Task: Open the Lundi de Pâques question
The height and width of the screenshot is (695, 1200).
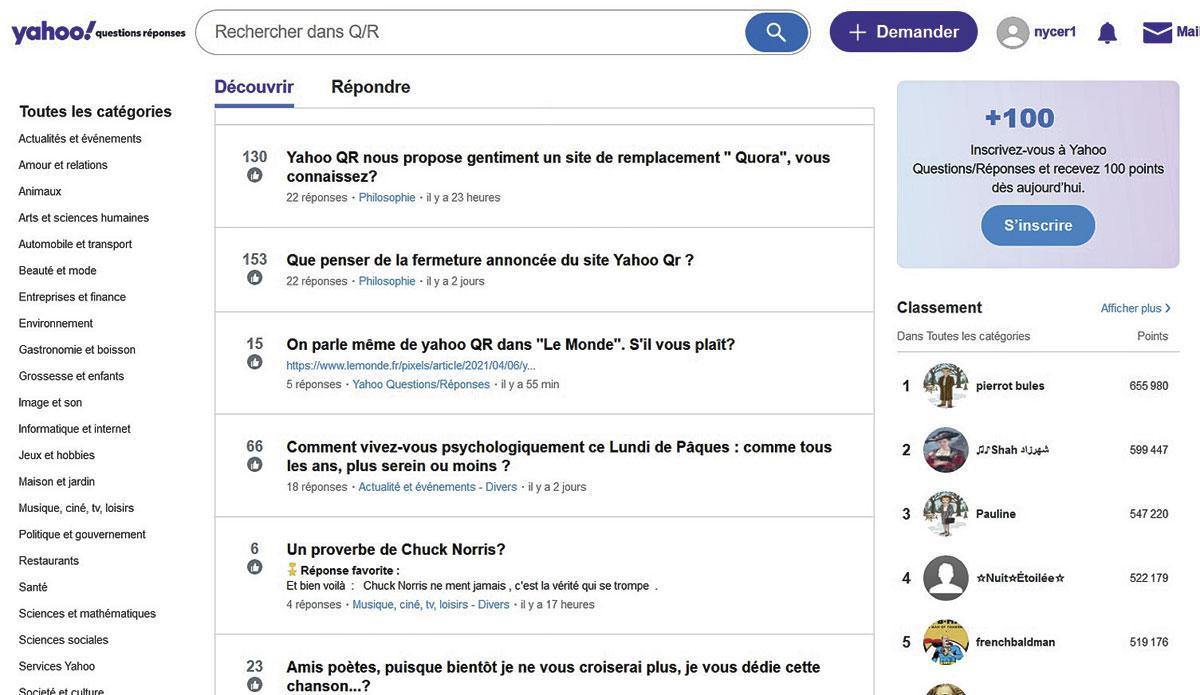Action: 559,457
